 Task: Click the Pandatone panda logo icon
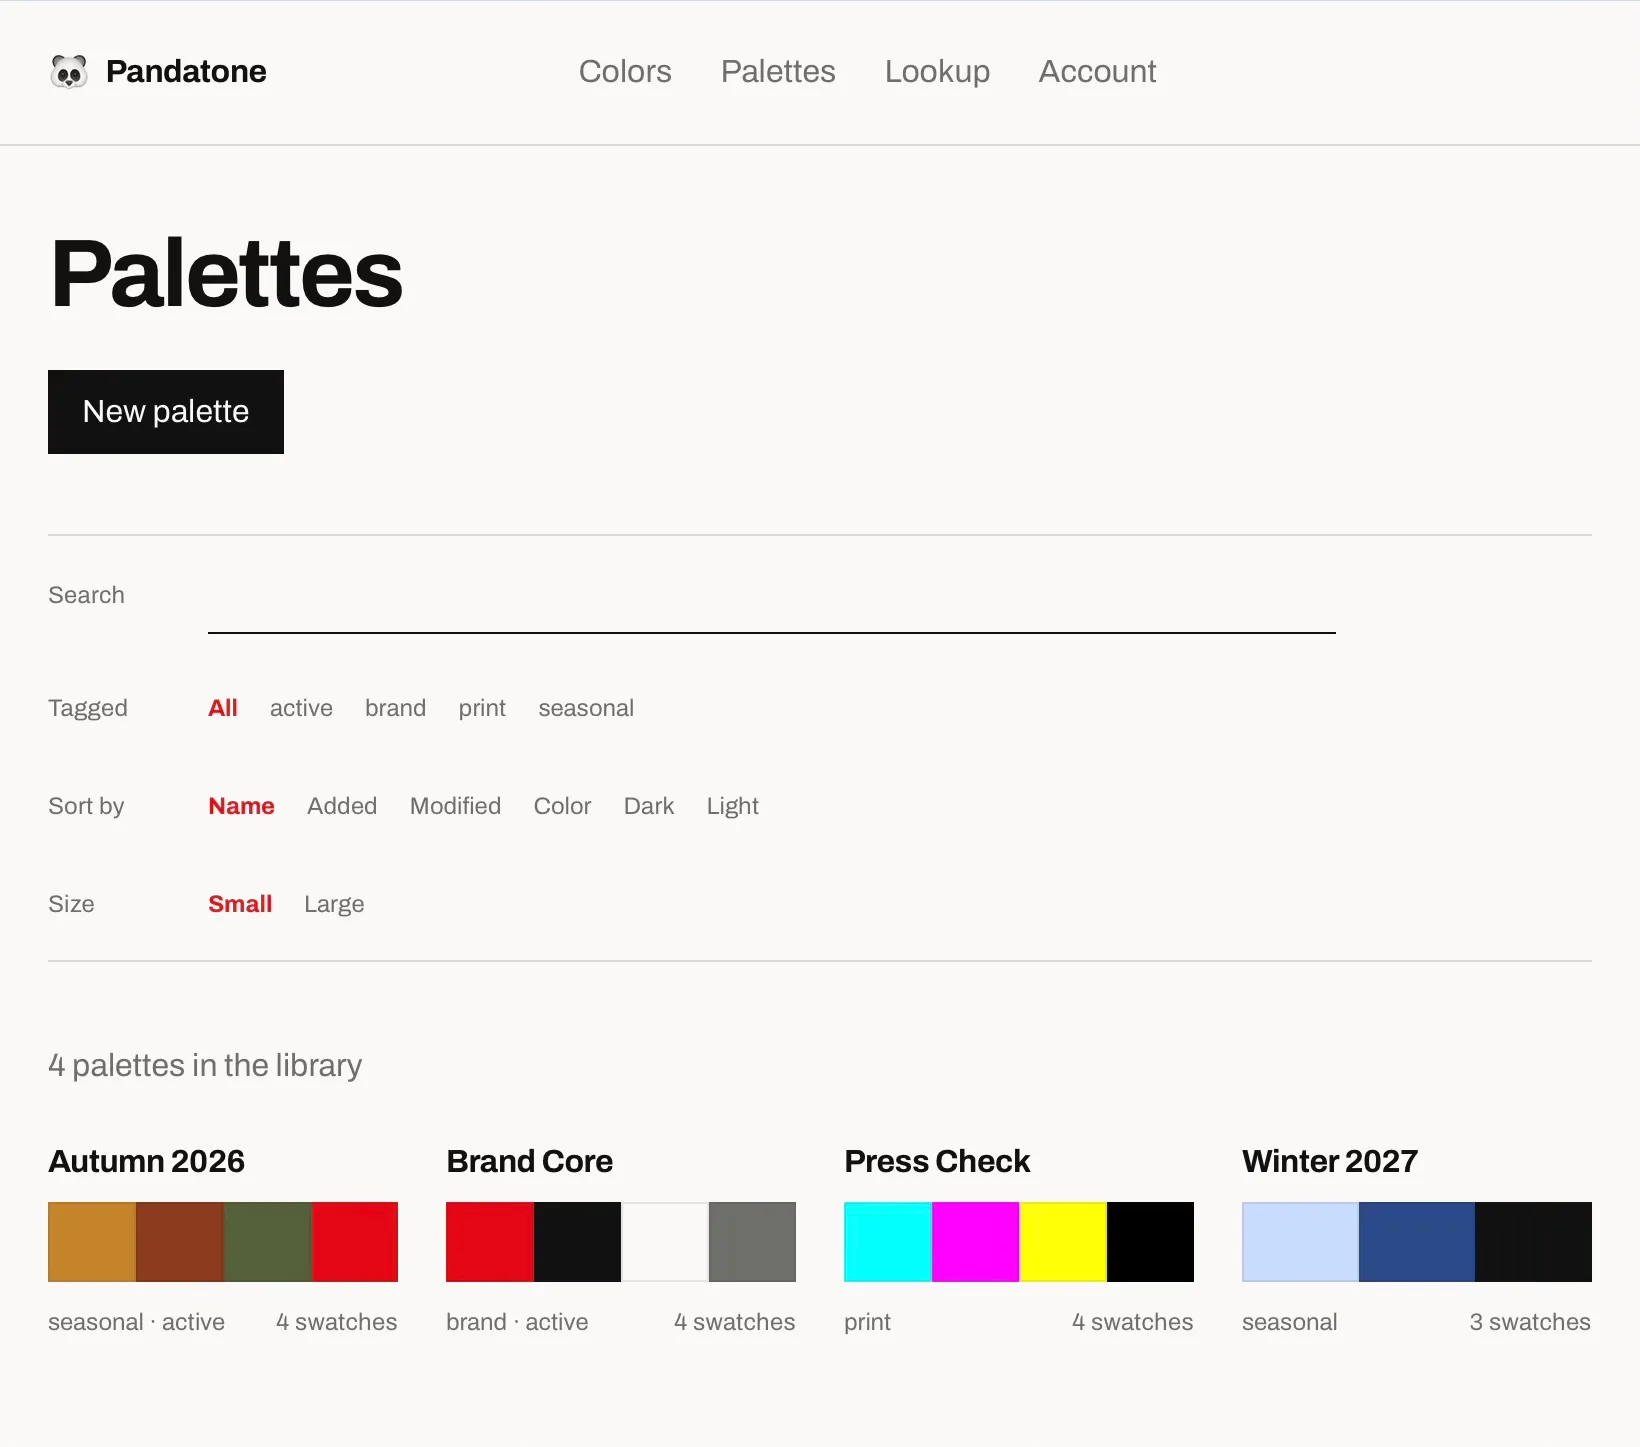click(x=69, y=72)
